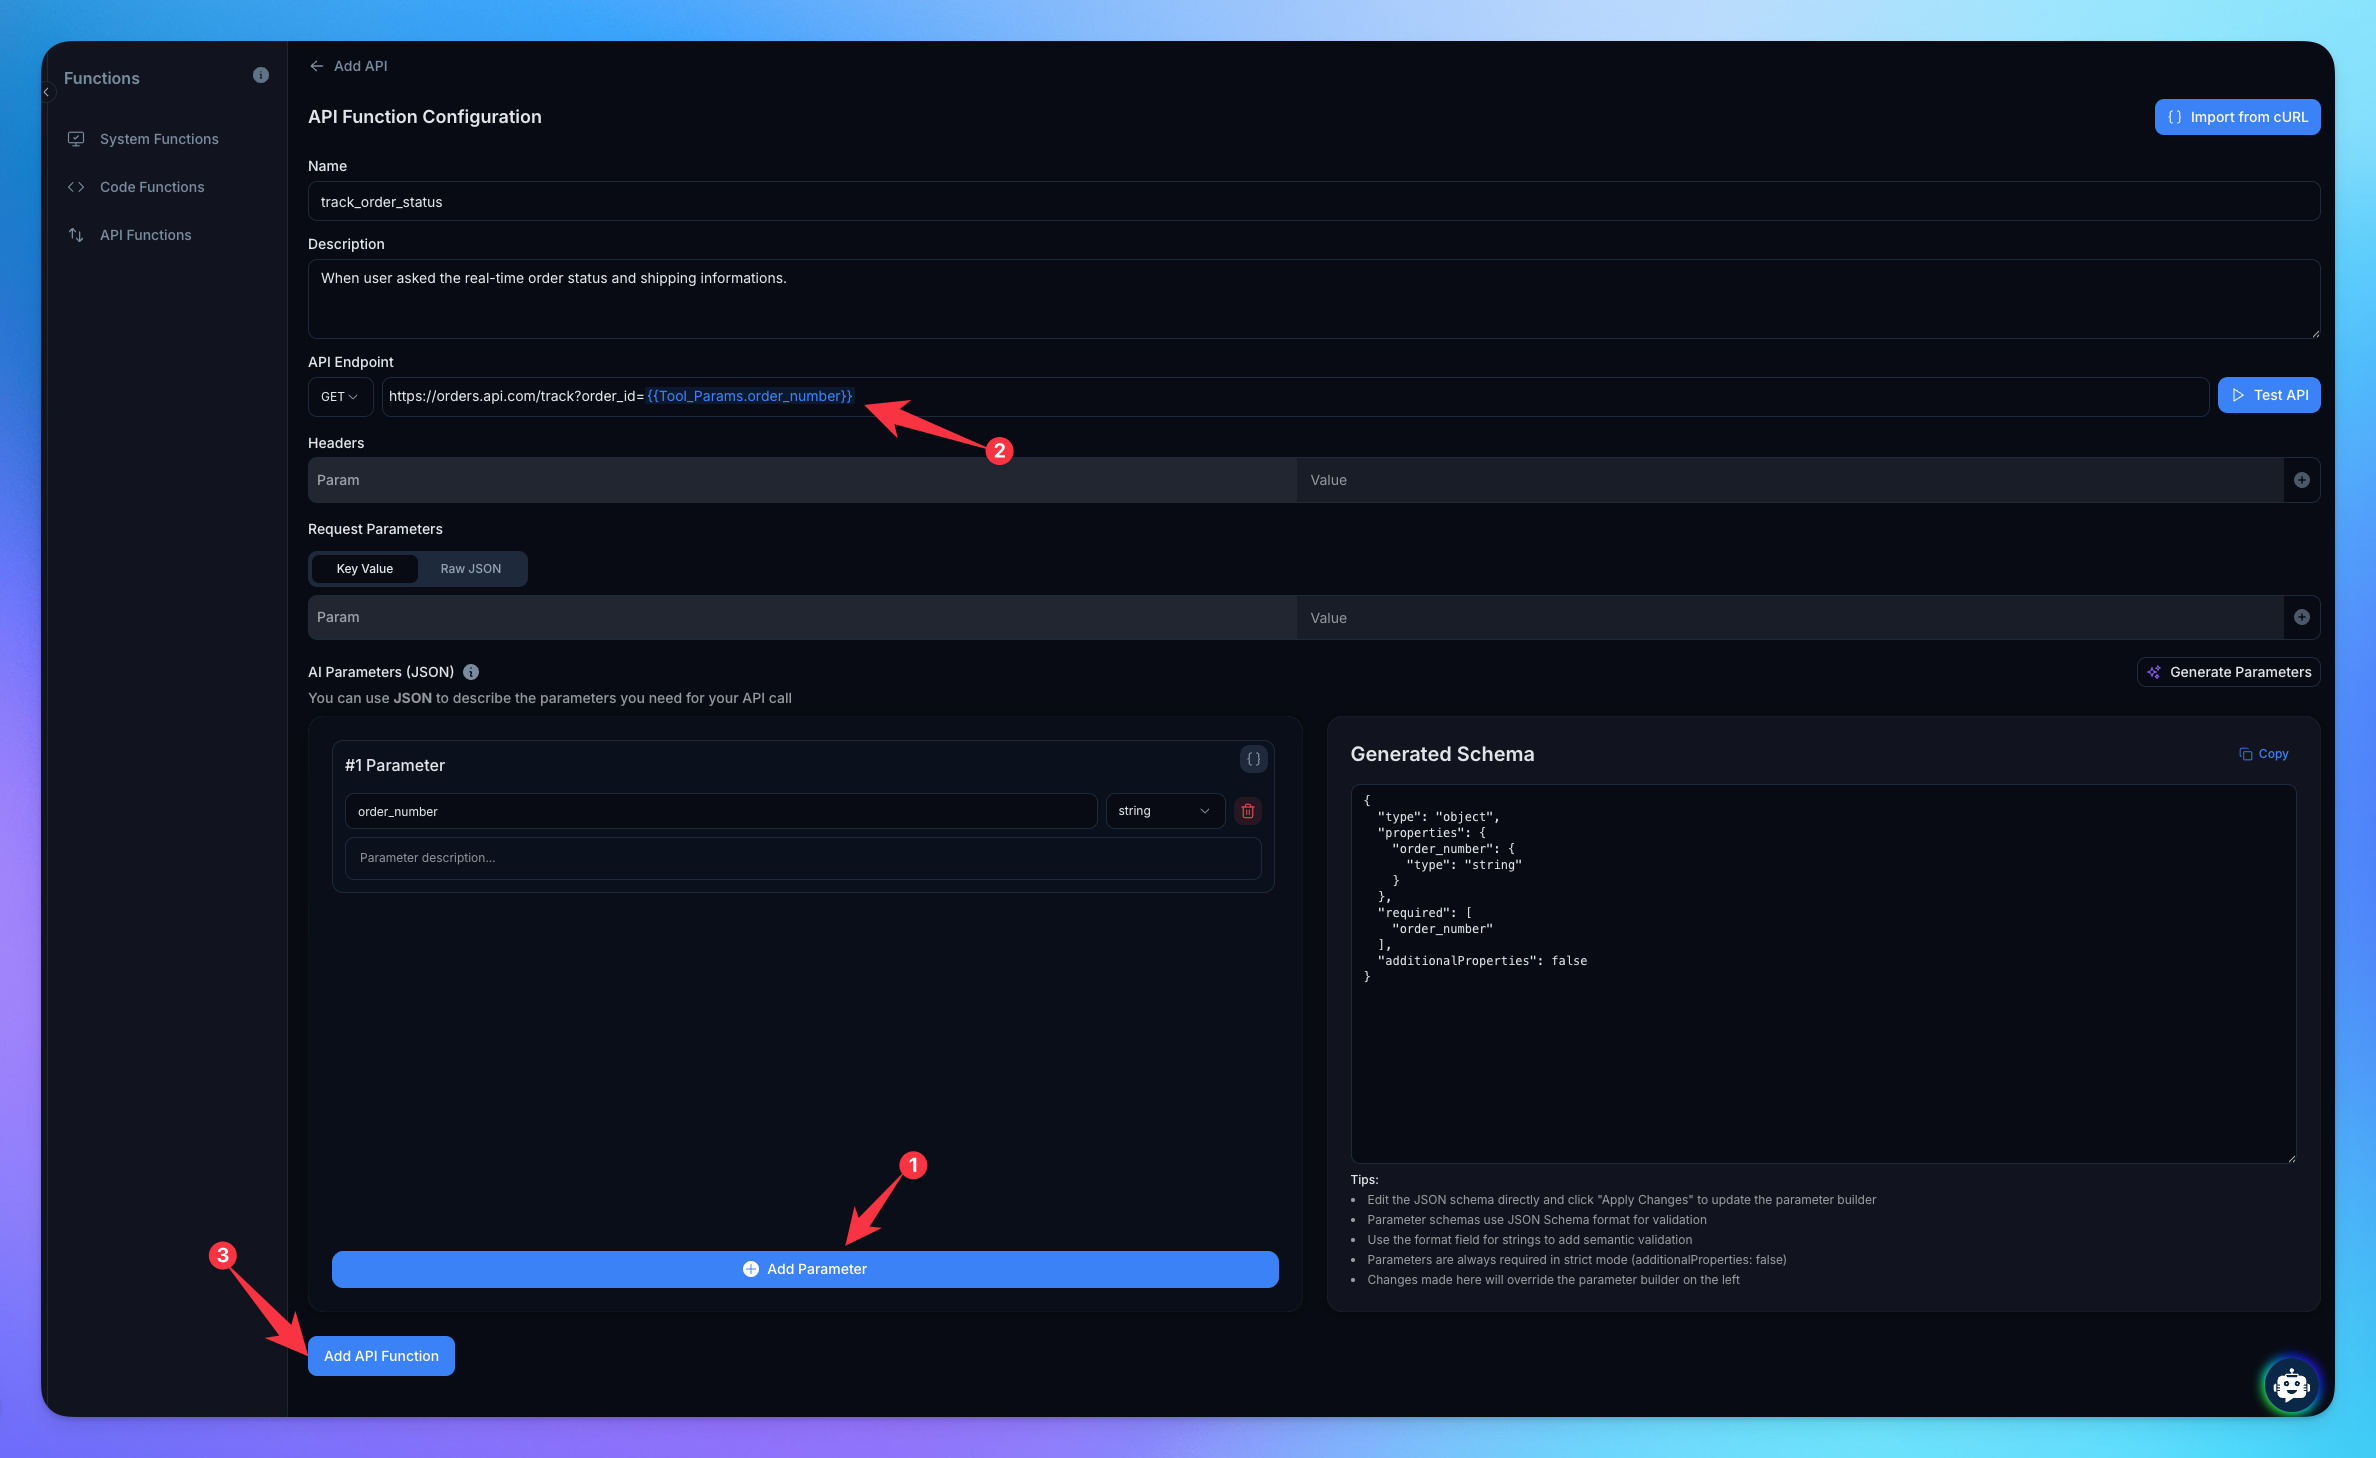Click the Functions info icon in sidebar
Image resolution: width=2376 pixels, height=1458 pixels.
(x=261, y=75)
